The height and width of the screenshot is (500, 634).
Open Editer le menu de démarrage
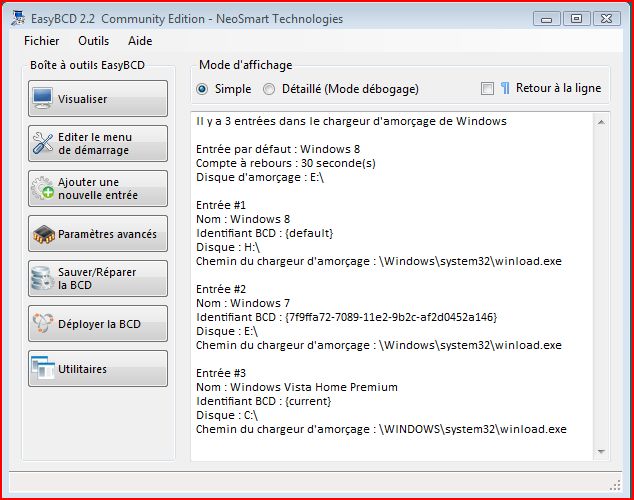tap(98, 143)
